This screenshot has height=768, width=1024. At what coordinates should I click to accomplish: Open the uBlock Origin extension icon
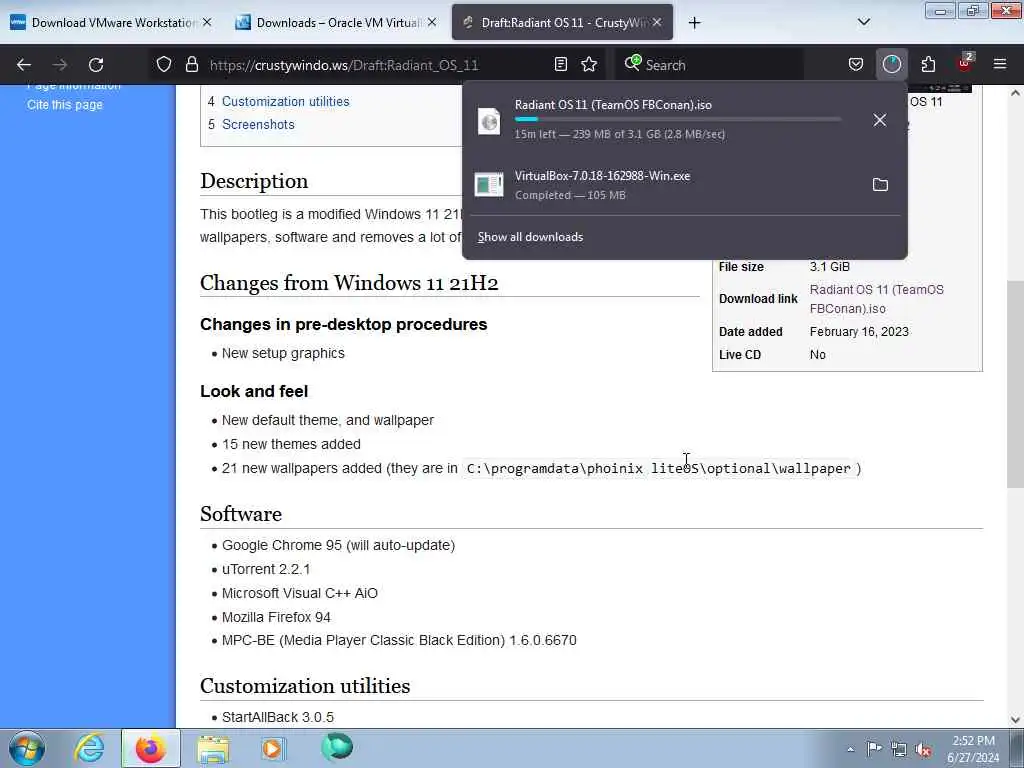965,63
